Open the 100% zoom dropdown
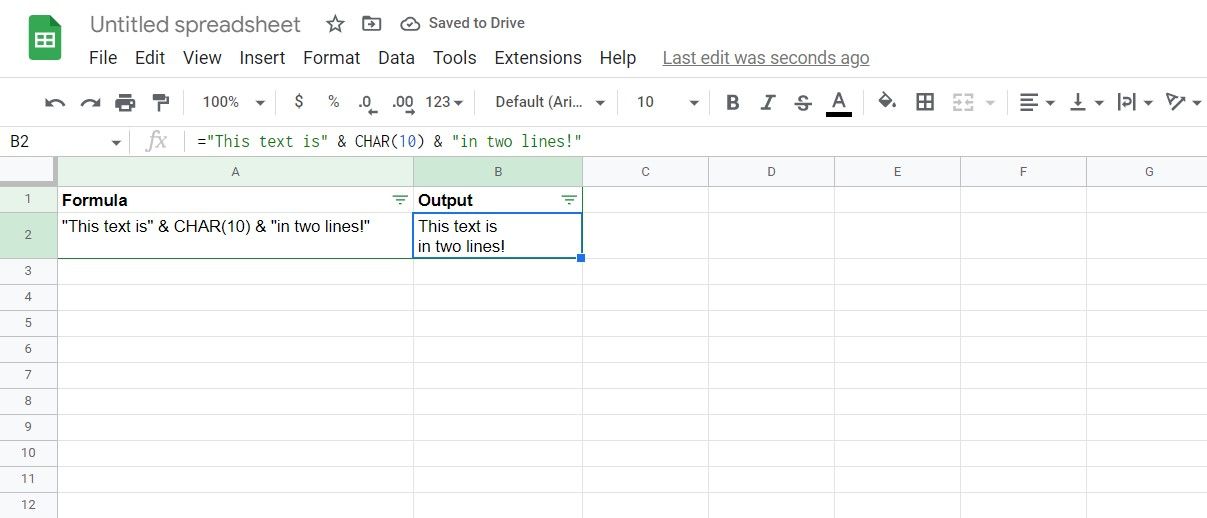This screenshot has width=1207, height=518. click(x=234, y=102)
